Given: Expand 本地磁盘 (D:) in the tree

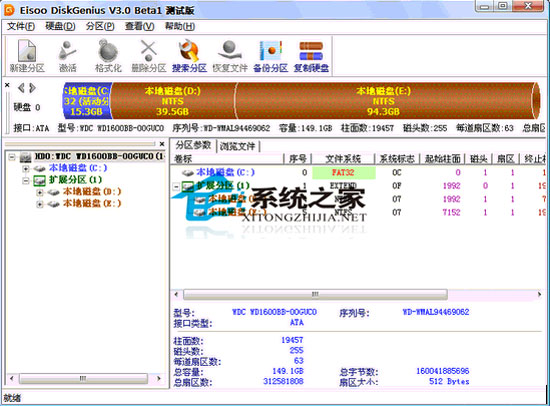Looking at the screenshot, I should (40, 192).
